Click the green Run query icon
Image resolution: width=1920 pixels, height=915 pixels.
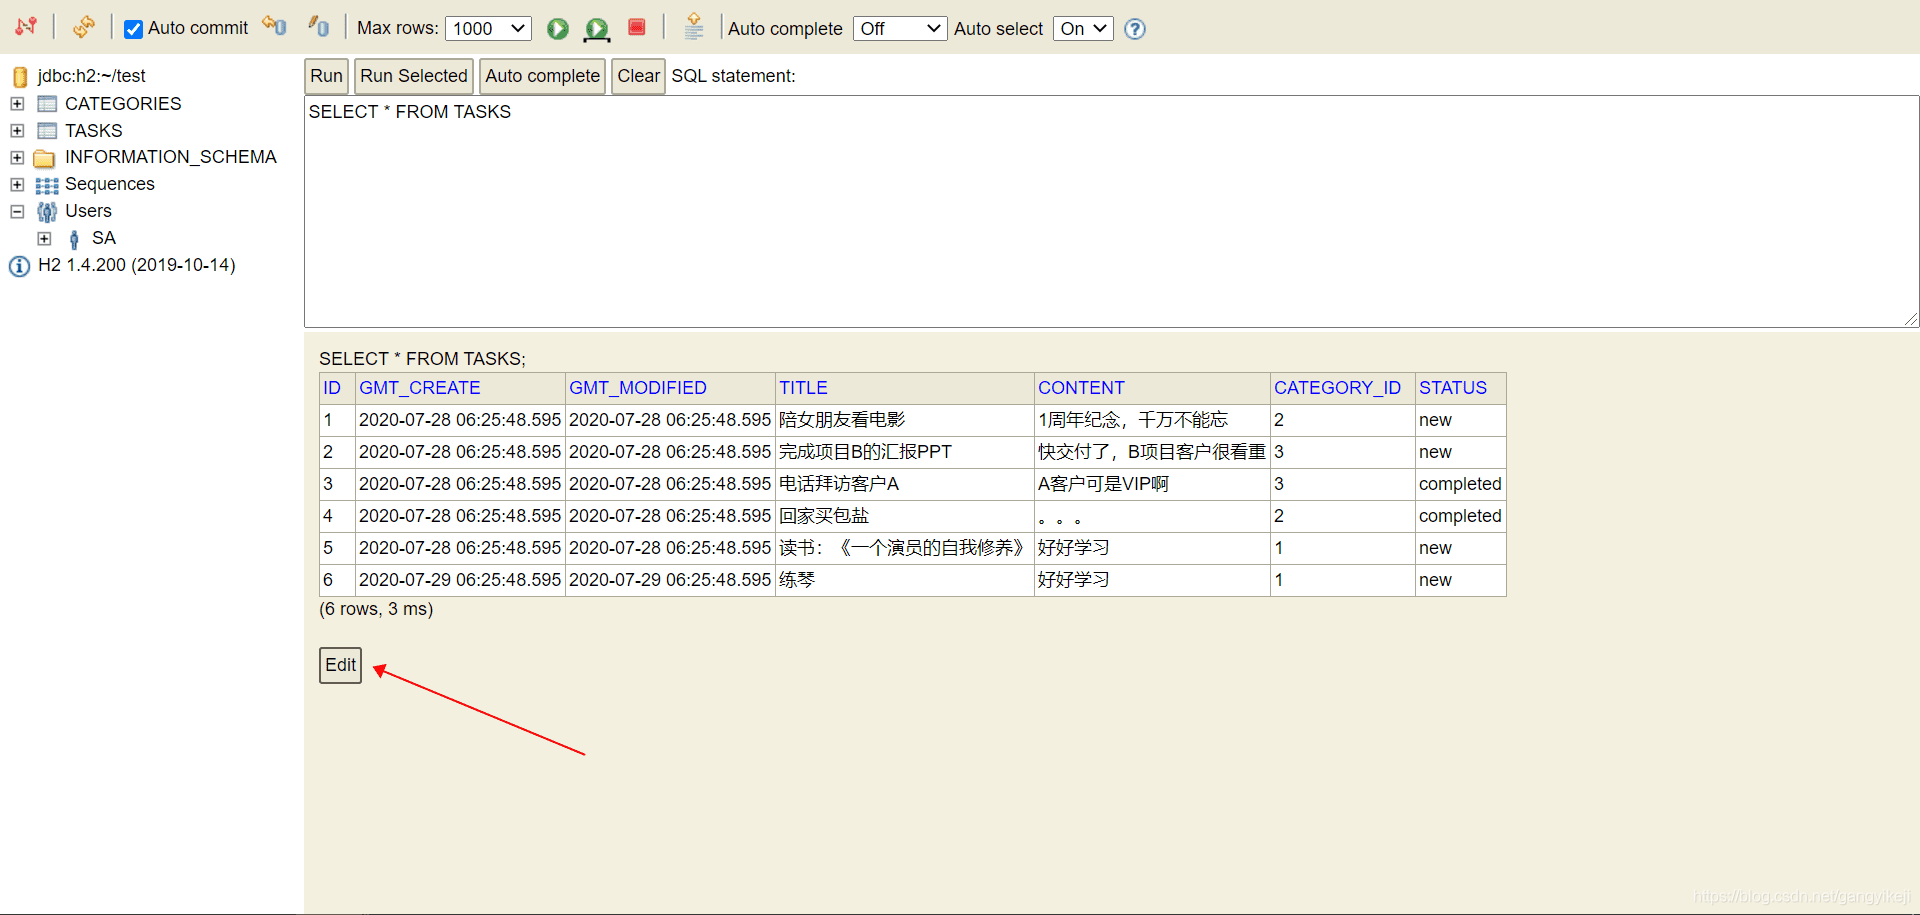click(558, 29)
